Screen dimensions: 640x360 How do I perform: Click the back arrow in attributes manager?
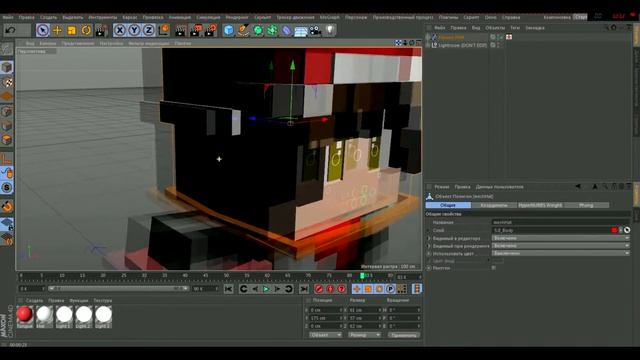tap(578, 187)
